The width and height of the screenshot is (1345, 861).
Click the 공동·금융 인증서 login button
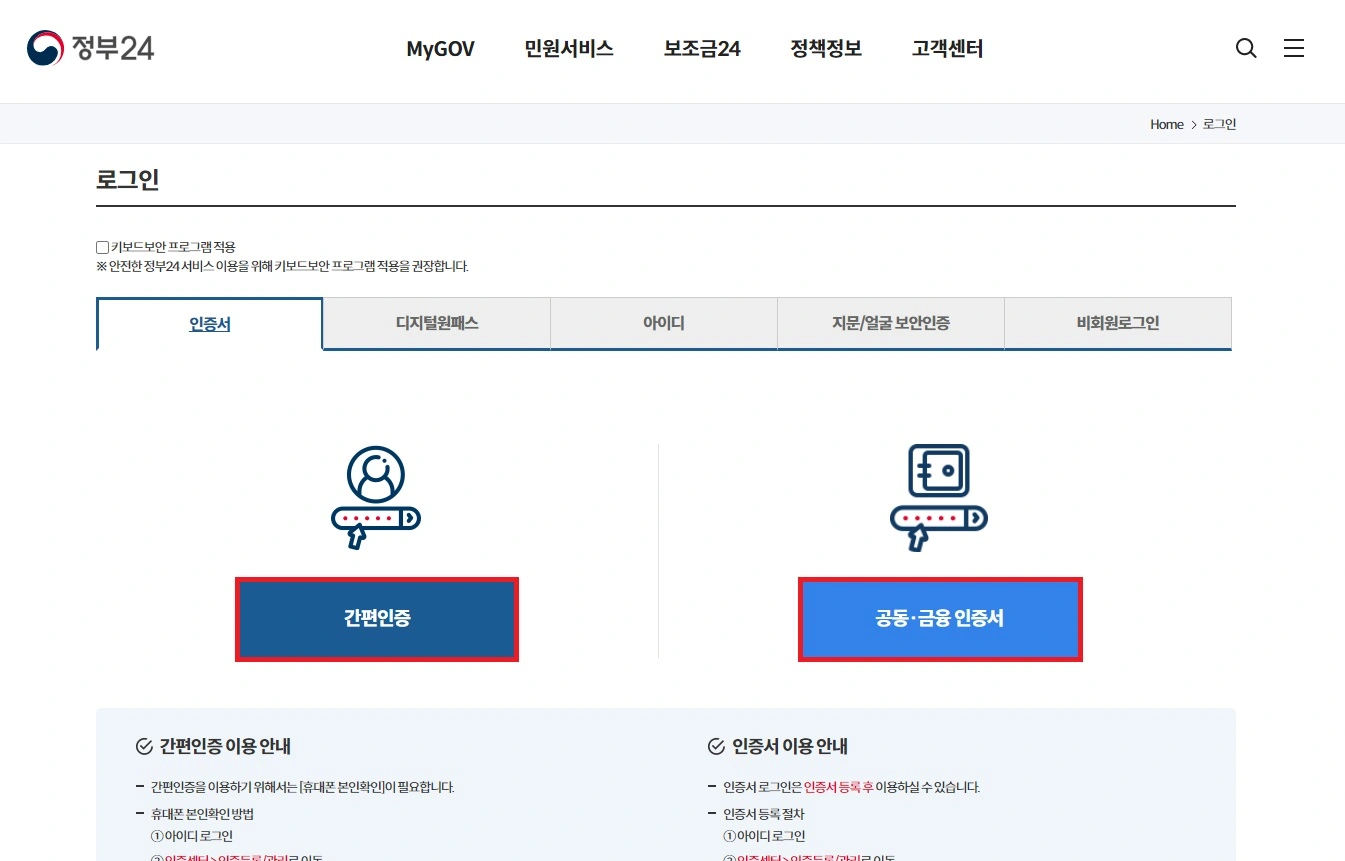click(939, 619)
